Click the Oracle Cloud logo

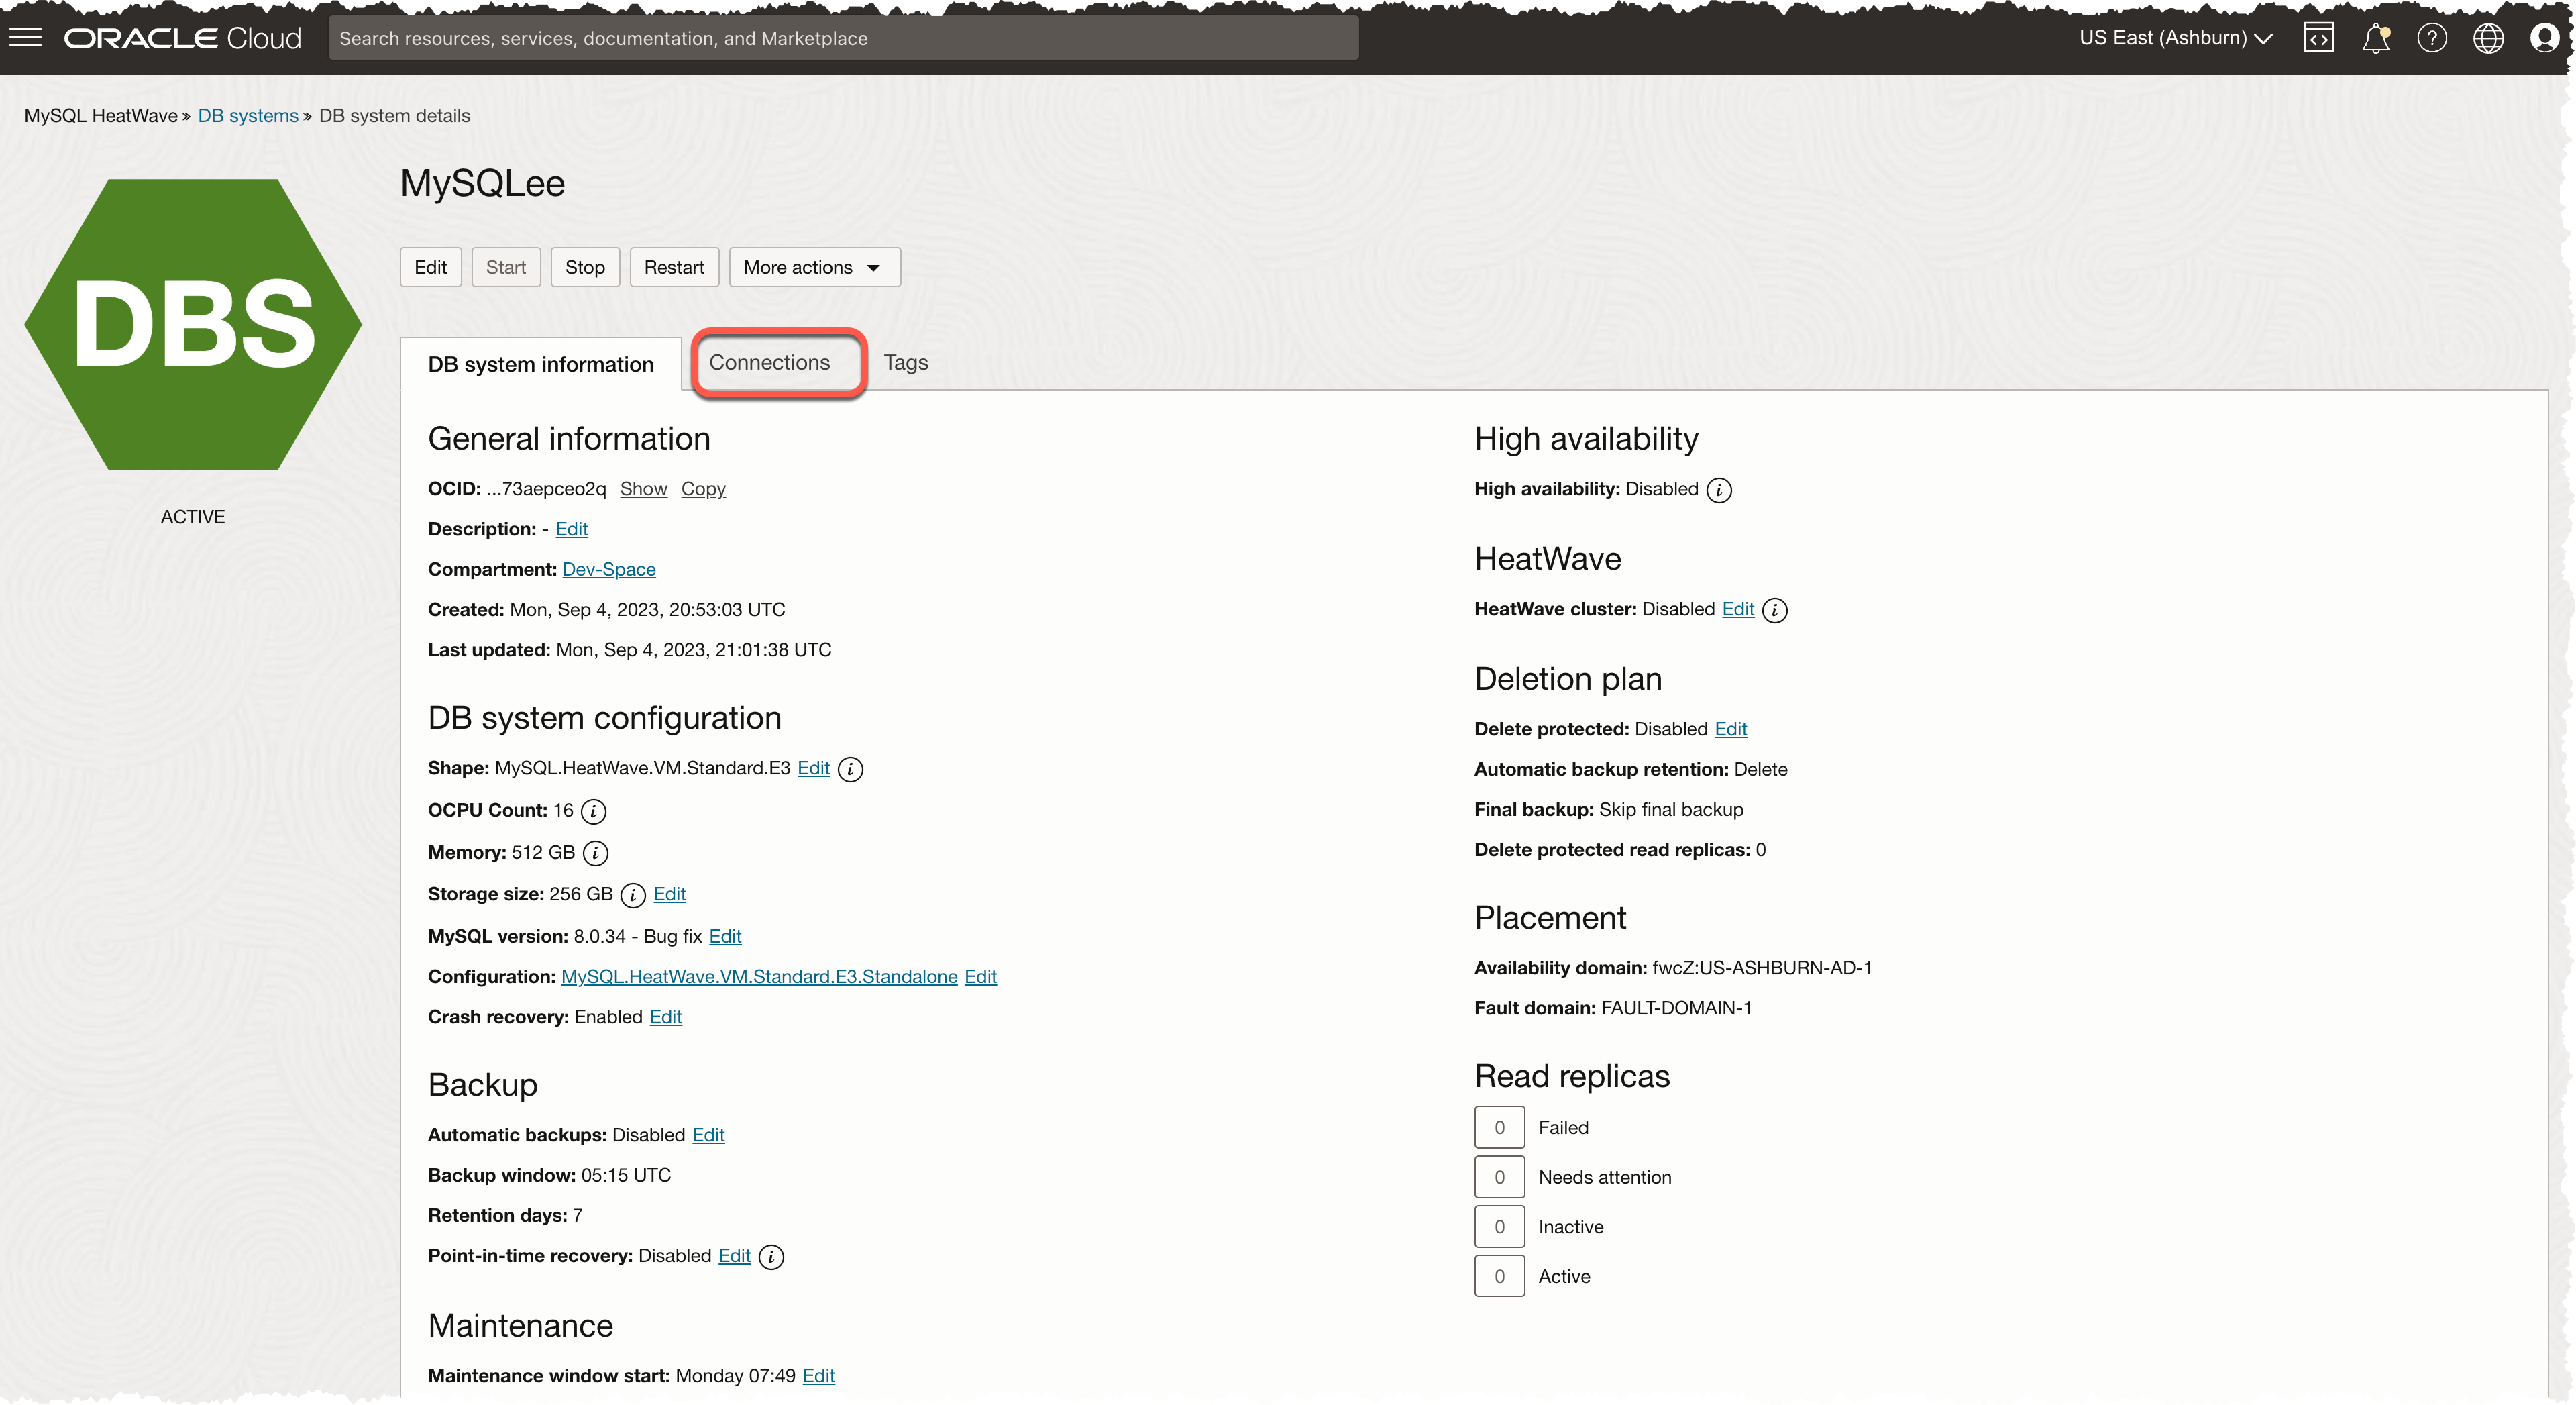[x=183, y=38]
